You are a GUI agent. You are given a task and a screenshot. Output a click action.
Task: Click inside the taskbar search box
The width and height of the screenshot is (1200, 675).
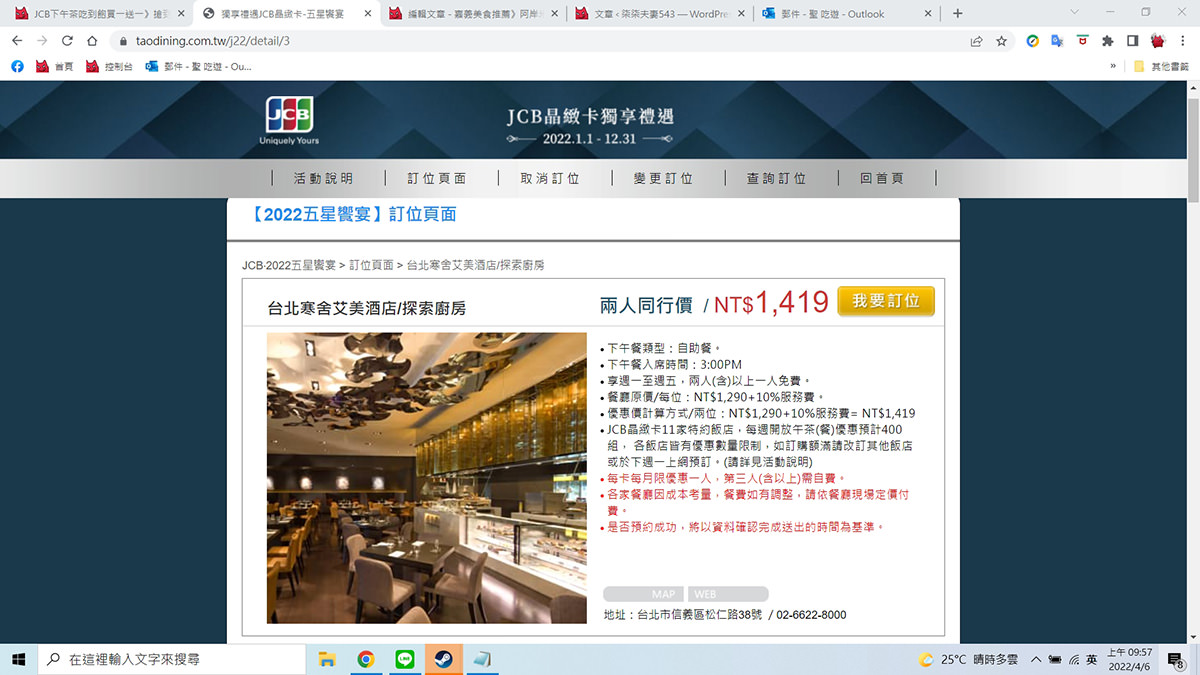pos(170,658)
